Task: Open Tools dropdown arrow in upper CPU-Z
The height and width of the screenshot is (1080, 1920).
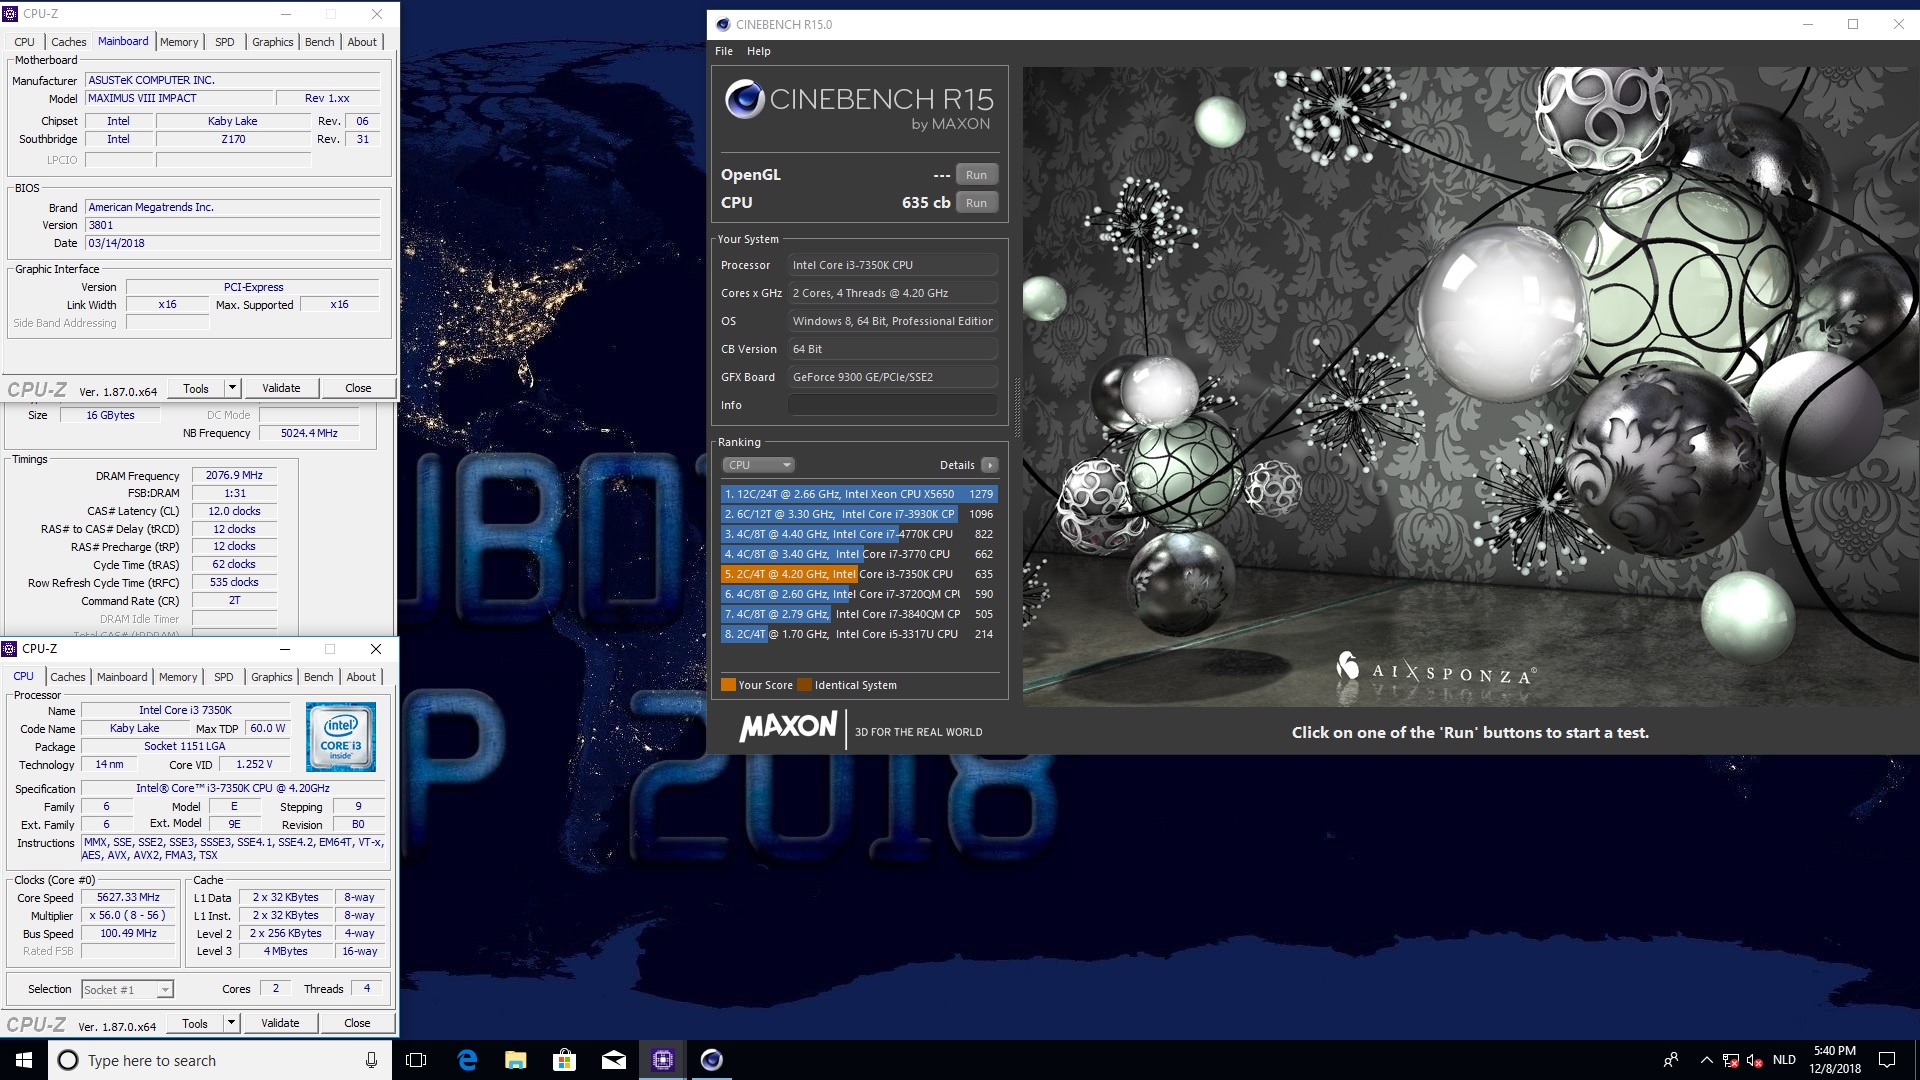Action: 232,388
